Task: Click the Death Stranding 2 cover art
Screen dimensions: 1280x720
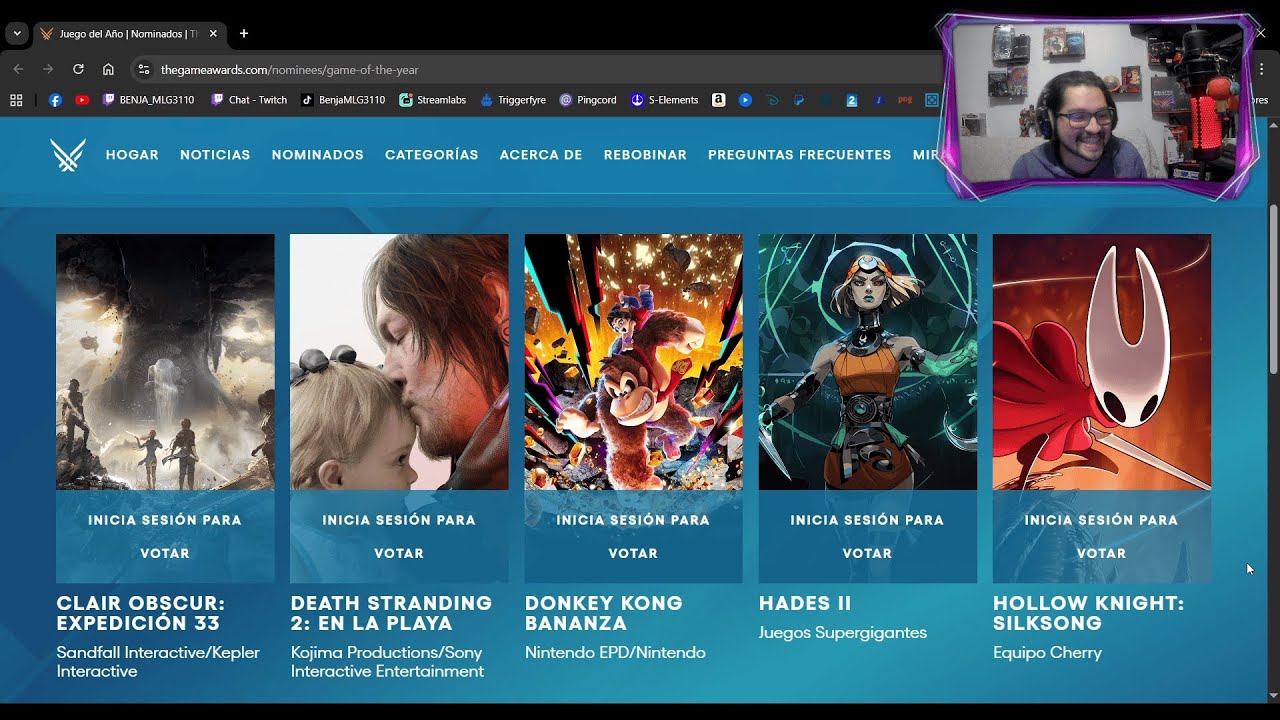Action: pyautogui.click(x=399, y=362)
